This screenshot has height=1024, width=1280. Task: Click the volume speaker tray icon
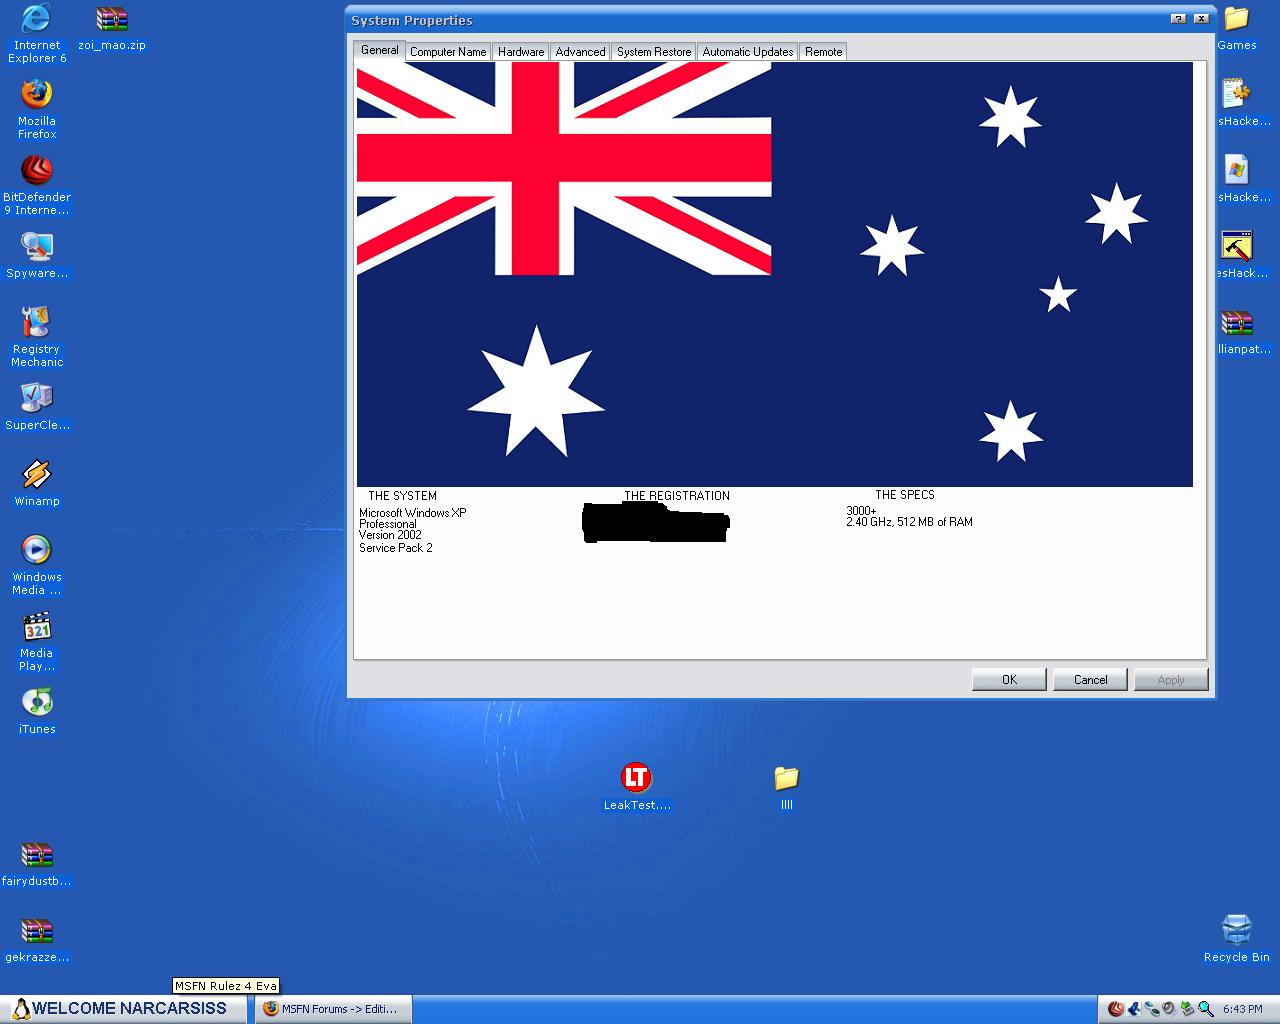click(1168, 1009)
